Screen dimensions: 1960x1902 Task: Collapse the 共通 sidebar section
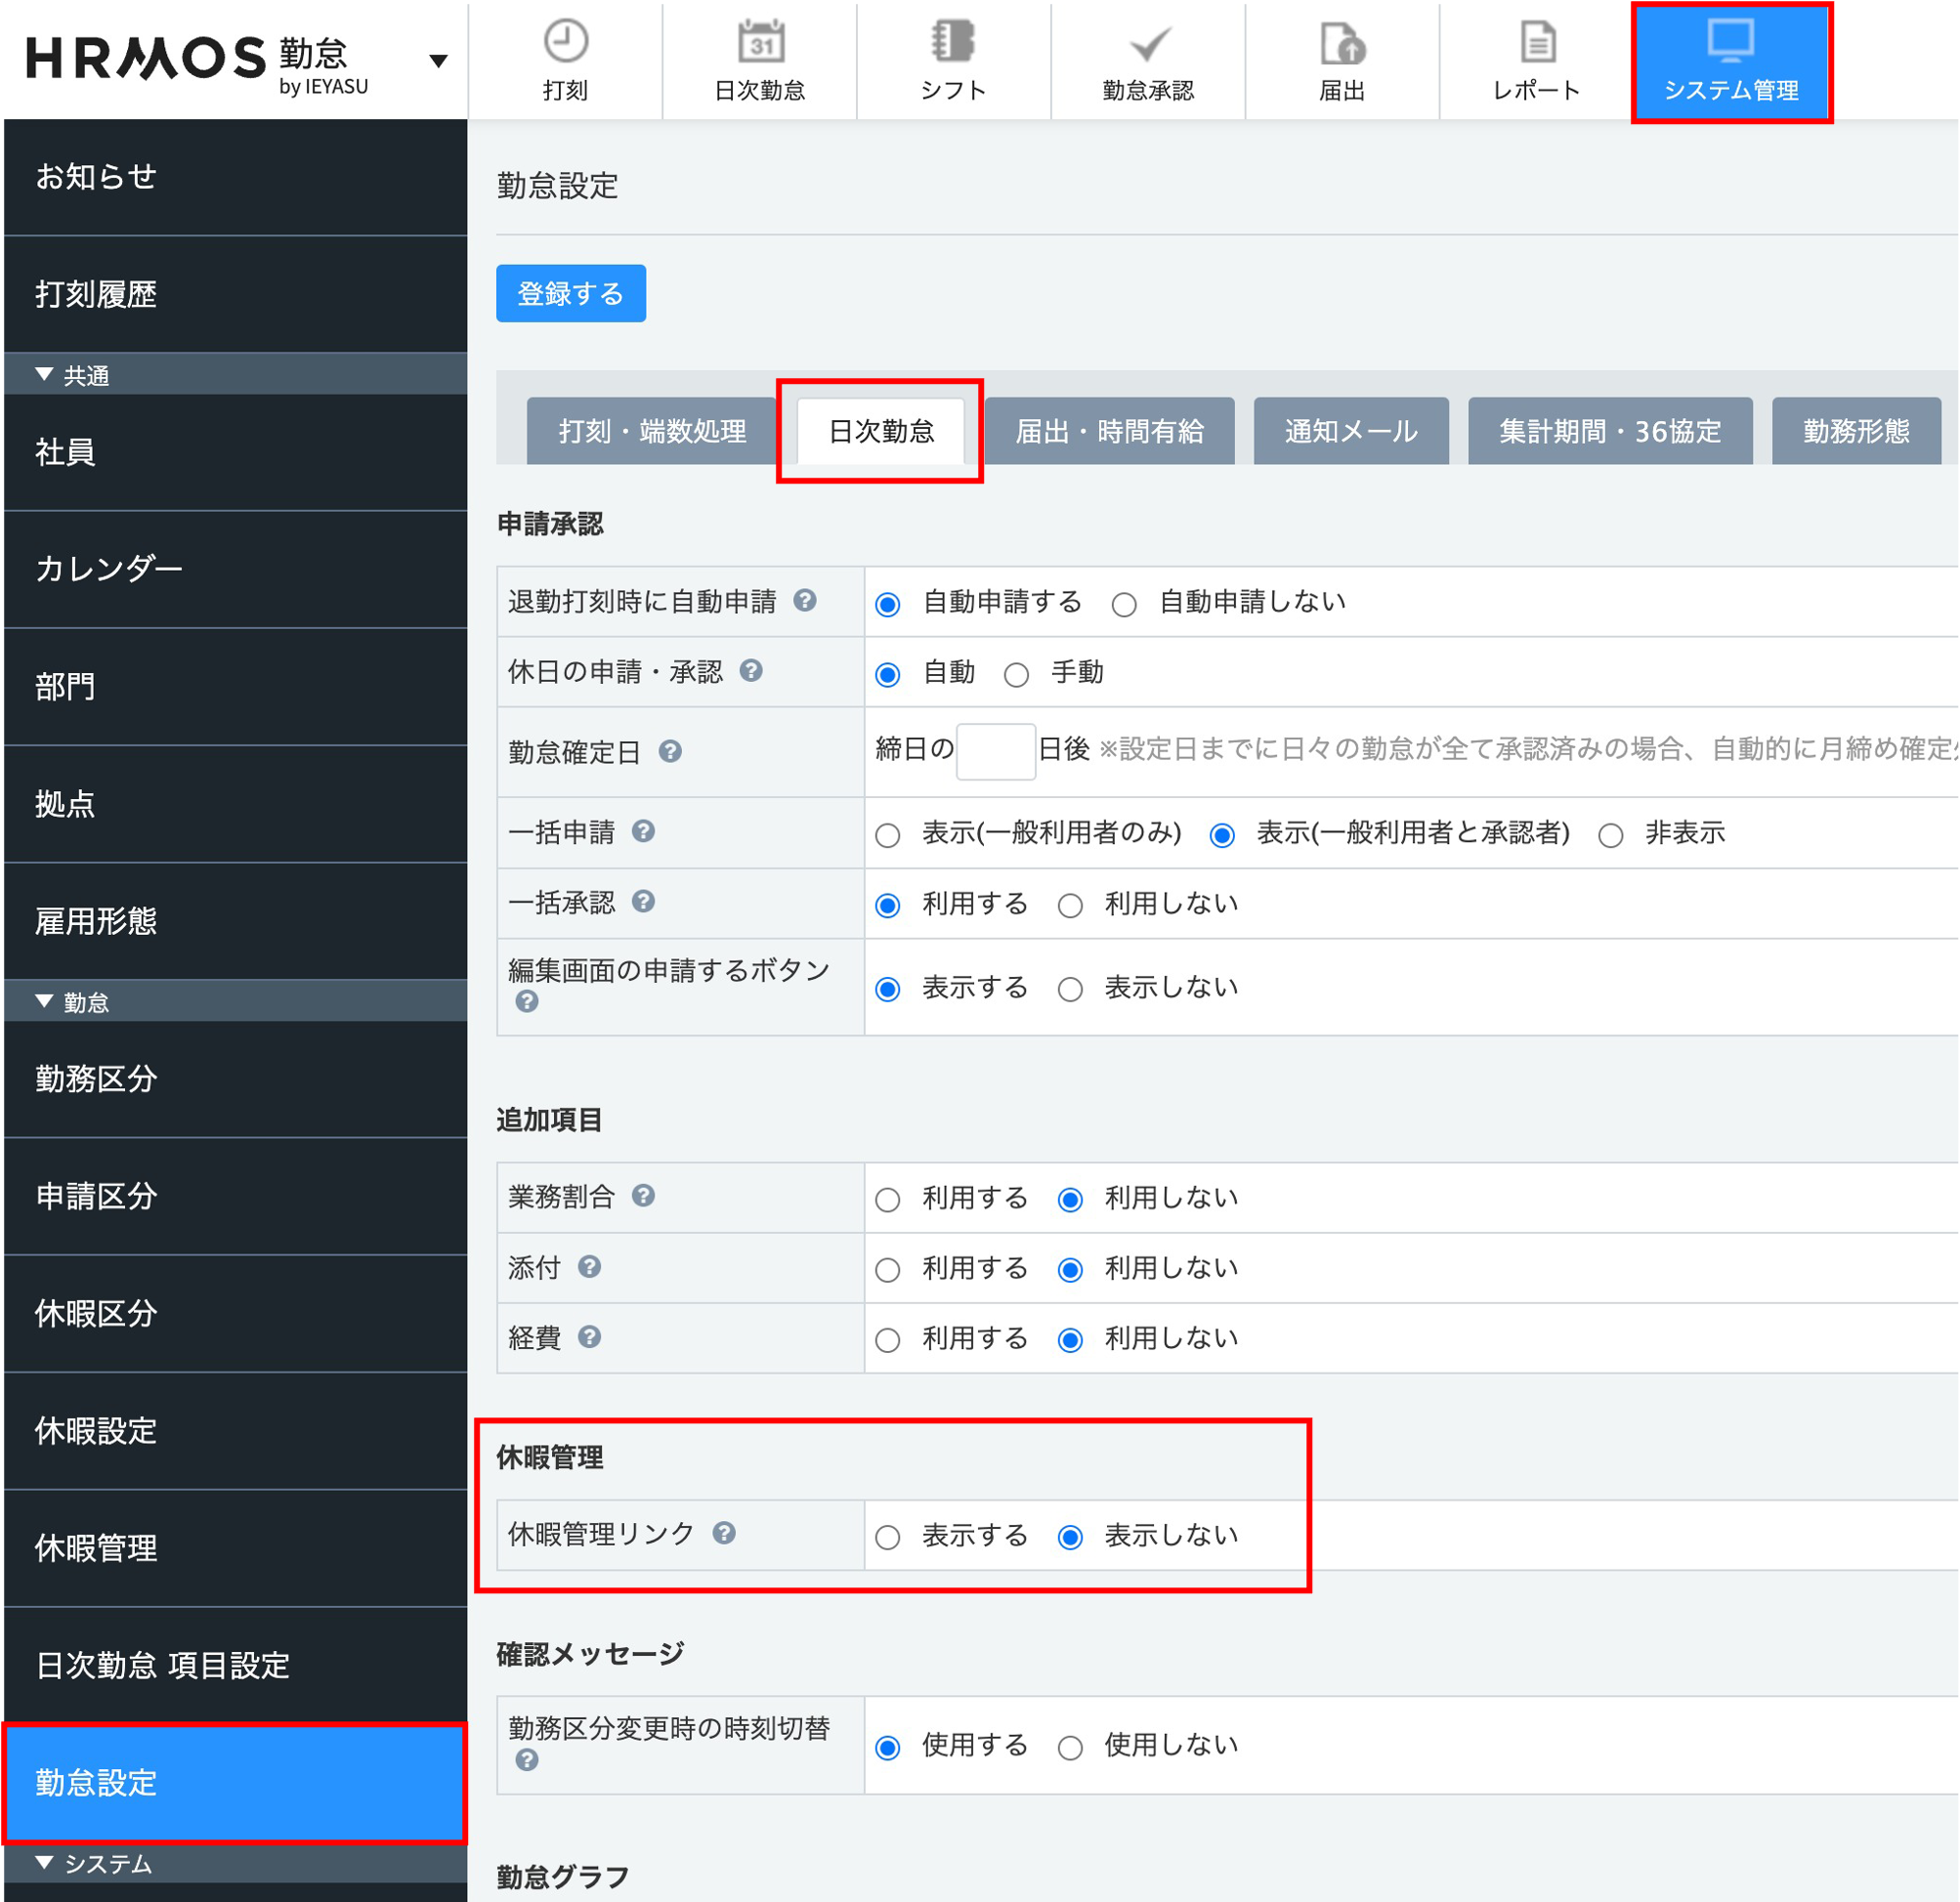(44, 375)
